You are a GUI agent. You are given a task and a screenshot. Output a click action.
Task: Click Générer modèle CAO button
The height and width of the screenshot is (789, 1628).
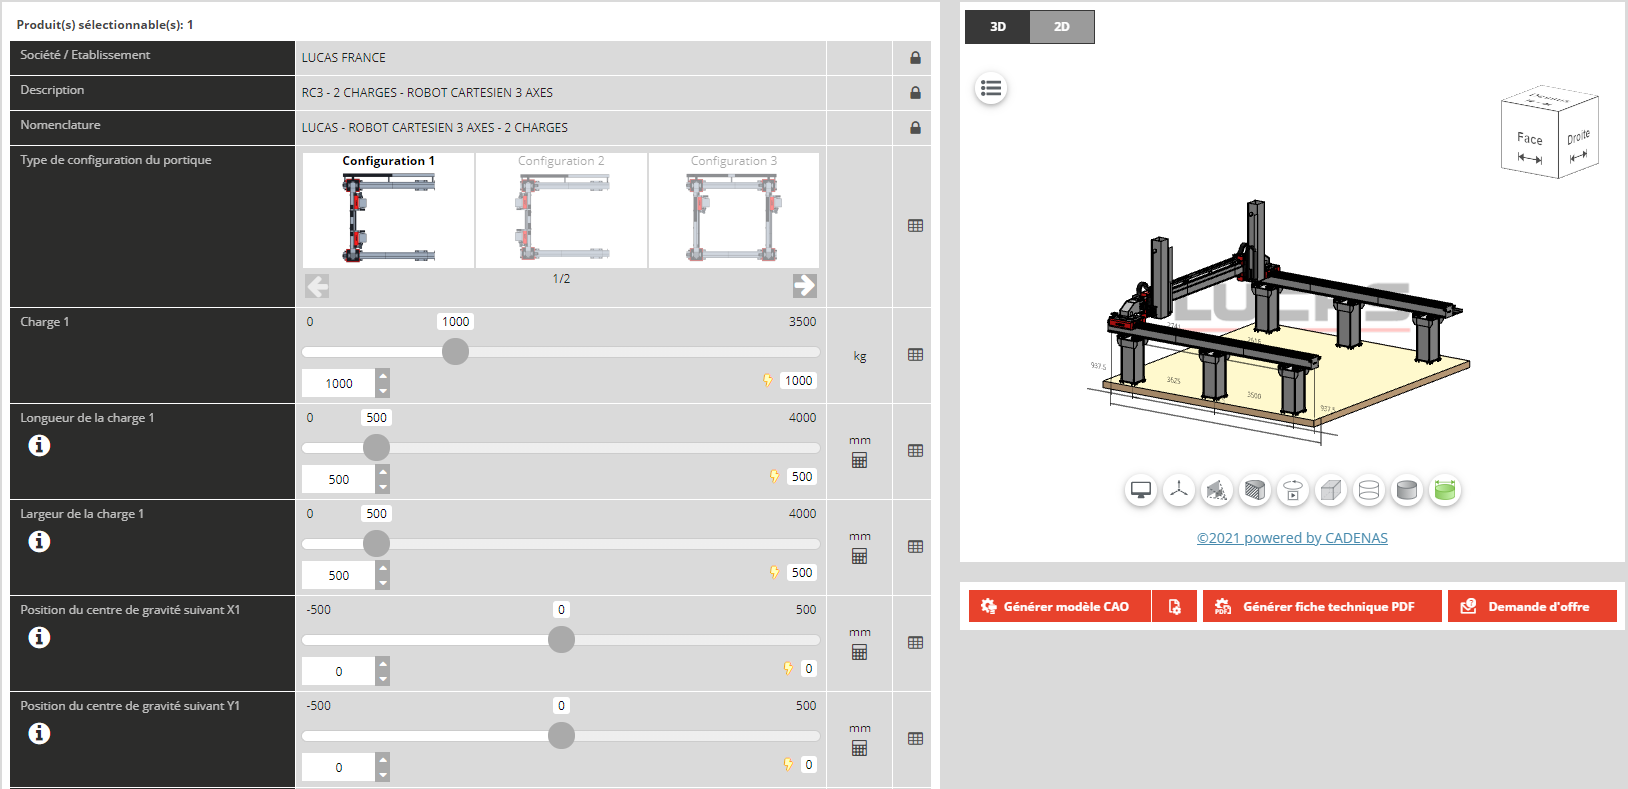1060,606
